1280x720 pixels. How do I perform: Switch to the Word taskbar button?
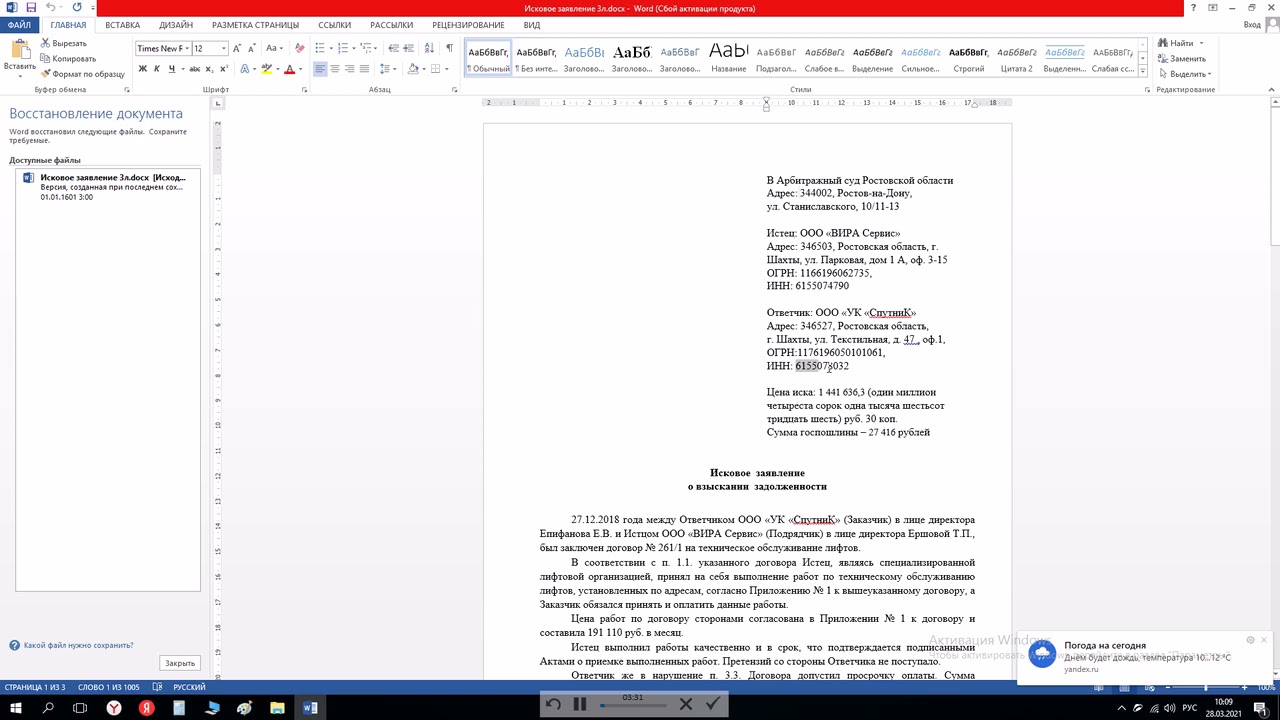click(310, 708)
